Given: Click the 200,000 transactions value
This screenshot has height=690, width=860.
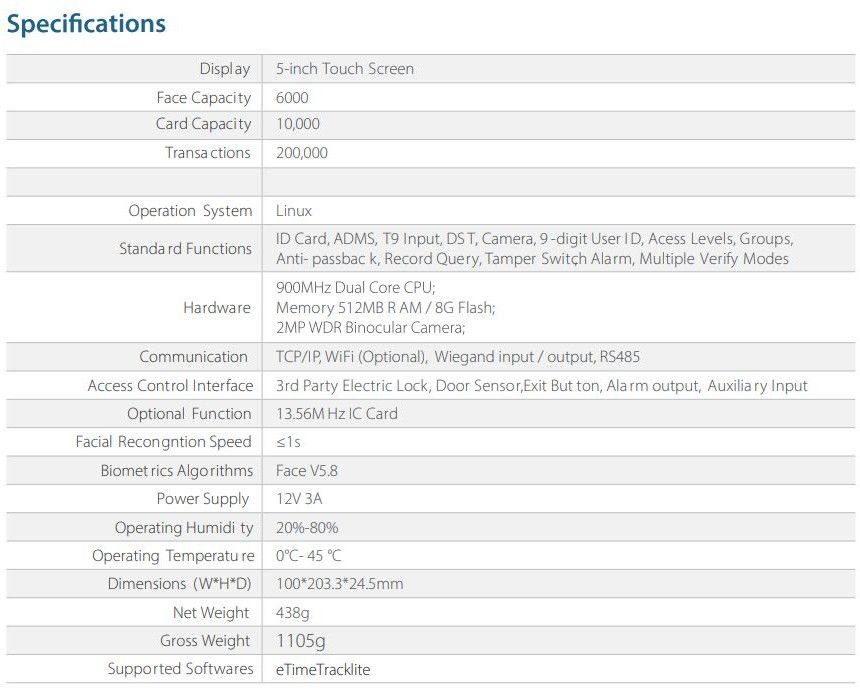Looking at the screenshot, I should click(302, 152).
